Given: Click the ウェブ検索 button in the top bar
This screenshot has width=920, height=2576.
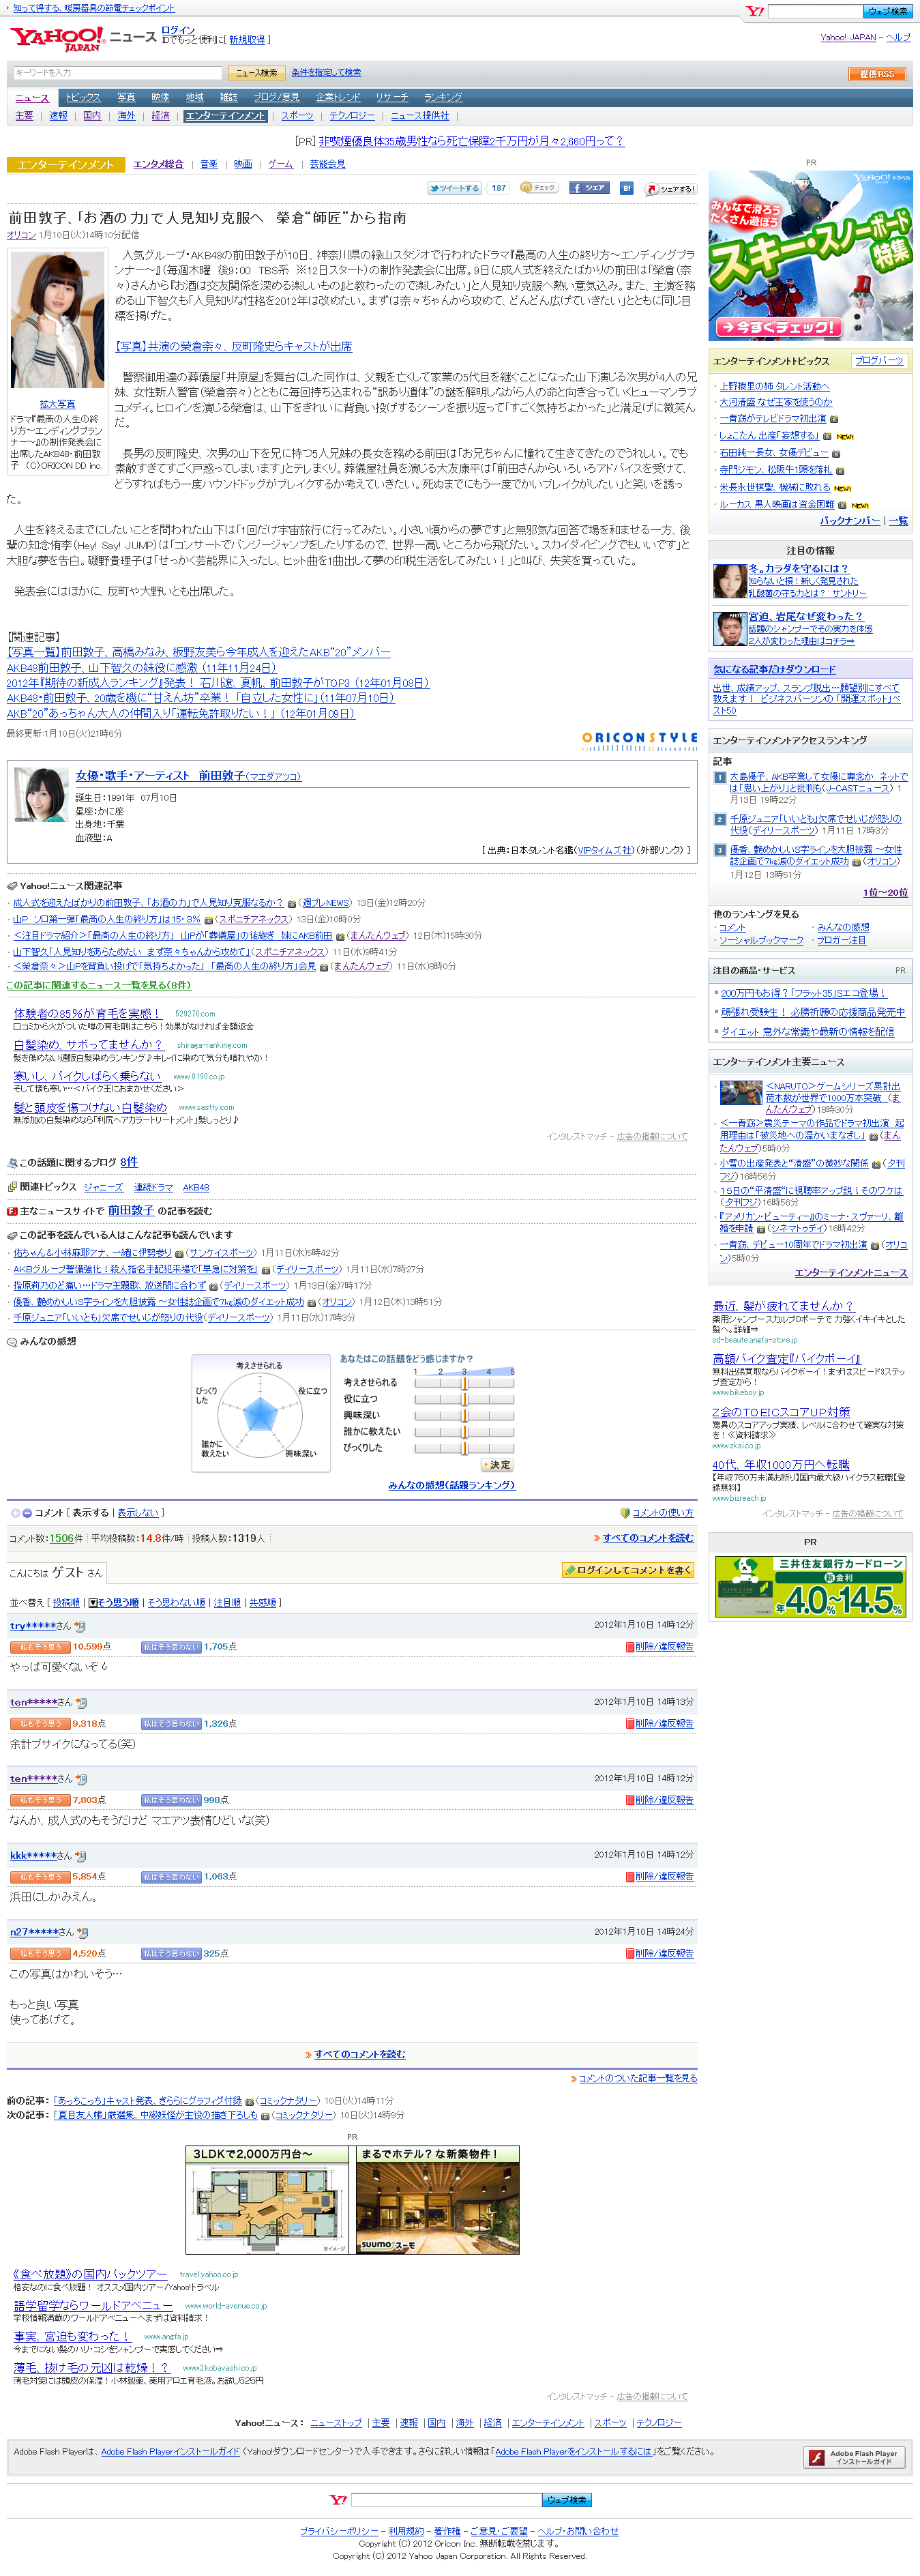Looking at the screenshot, I should pyautogui.click(x=887, y=12).
